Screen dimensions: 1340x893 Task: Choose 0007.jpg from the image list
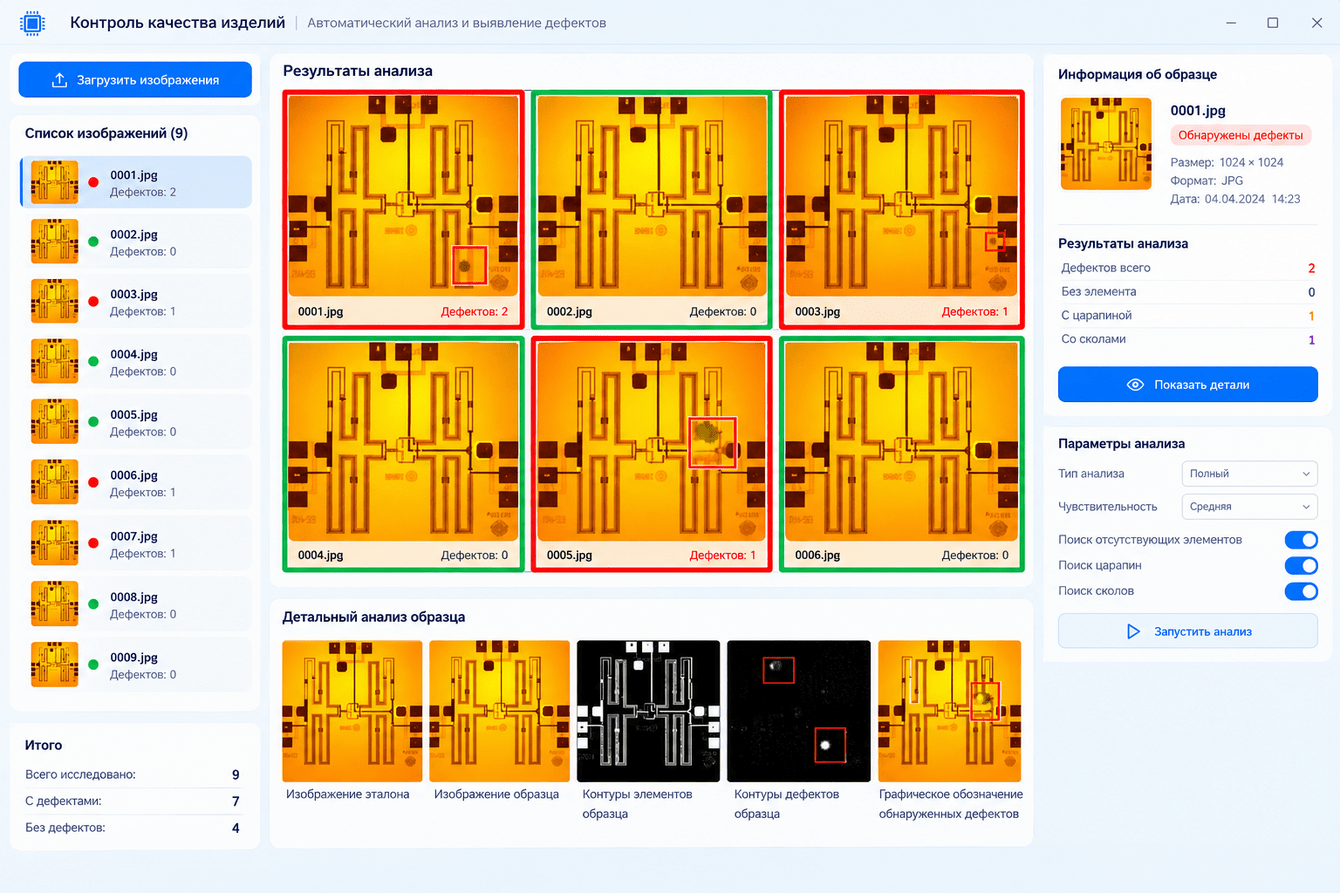pos(136,543)
